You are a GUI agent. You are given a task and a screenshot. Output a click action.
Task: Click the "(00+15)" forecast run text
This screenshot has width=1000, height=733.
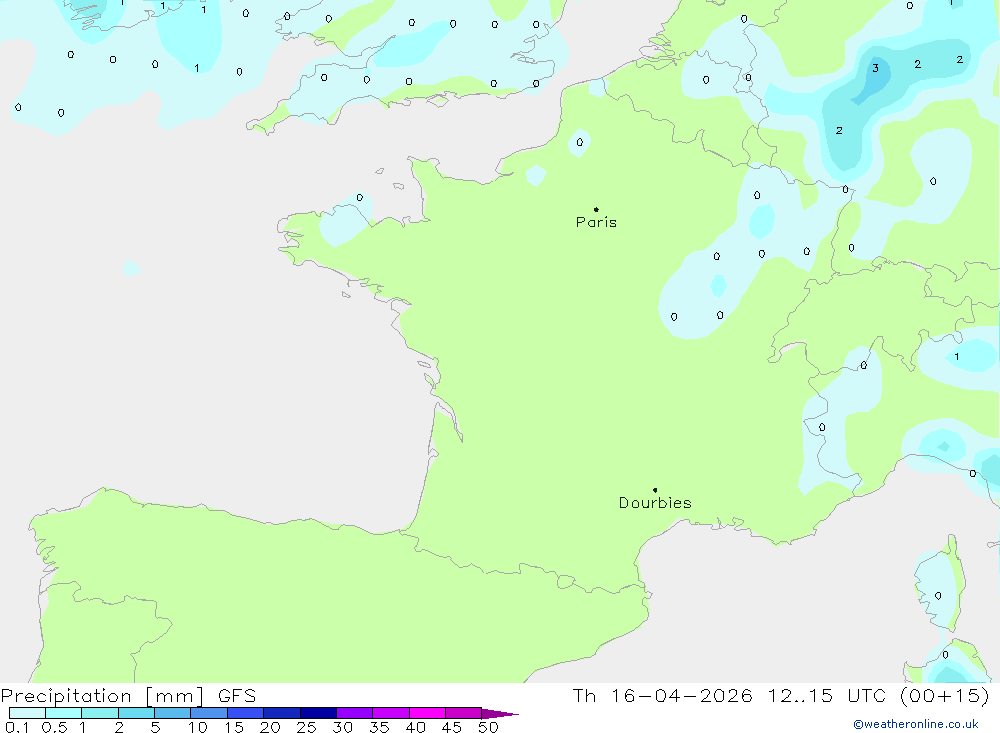[x=945, y=695]
